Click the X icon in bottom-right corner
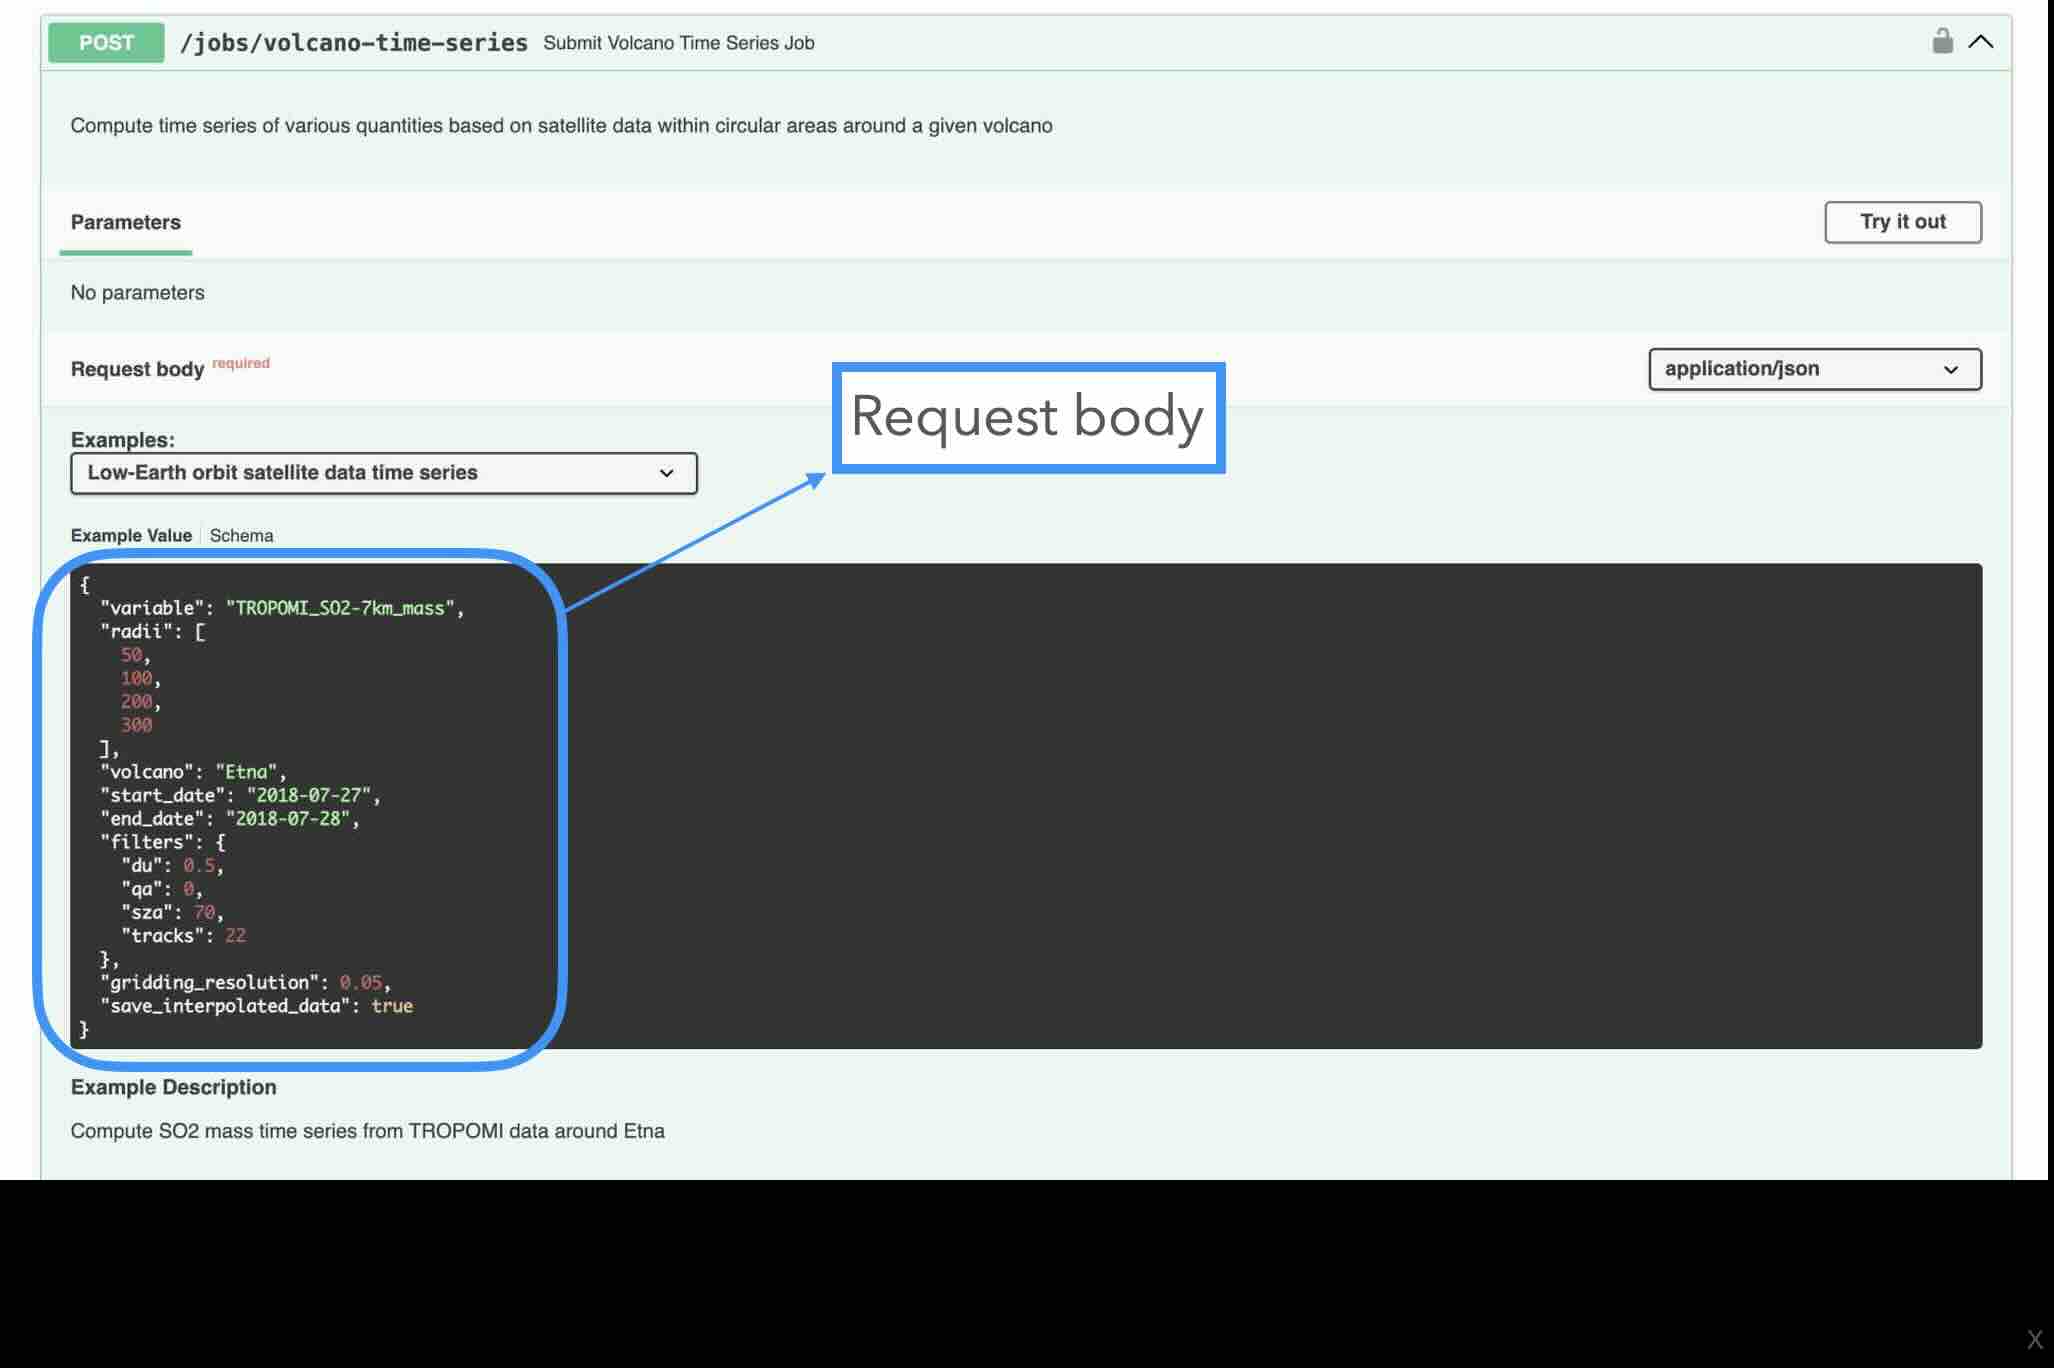Image resolution: width=2054 pixels, height=1368 pixels. click(2034, 1340)
